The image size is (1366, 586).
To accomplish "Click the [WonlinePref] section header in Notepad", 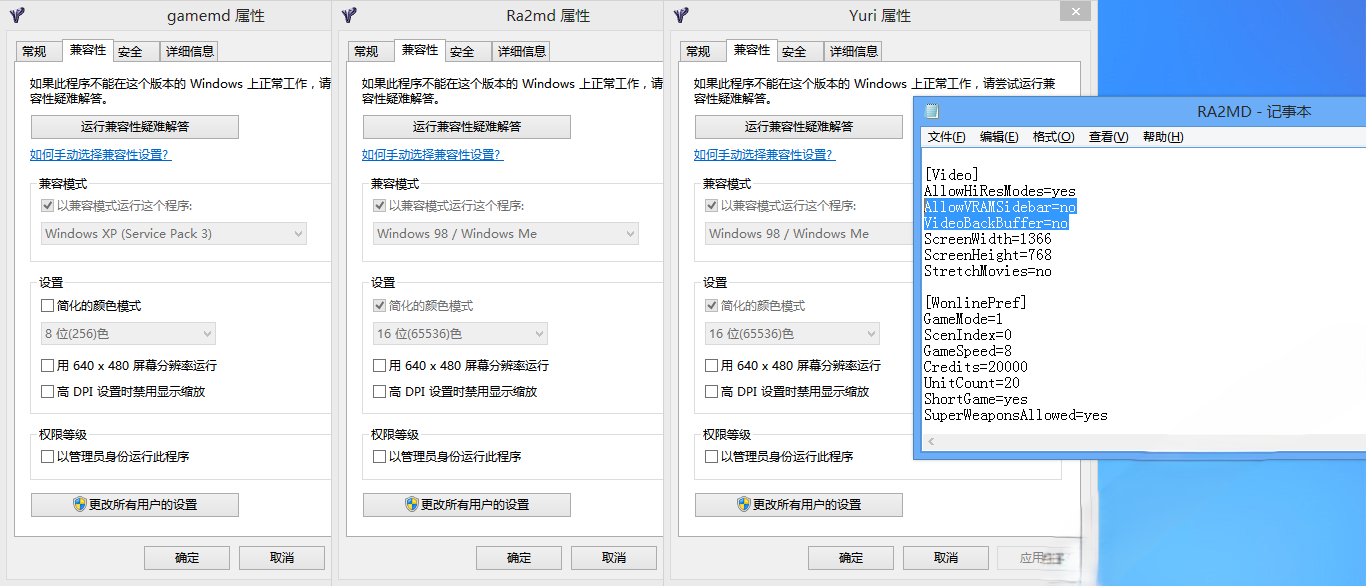I will pos(975,303).
